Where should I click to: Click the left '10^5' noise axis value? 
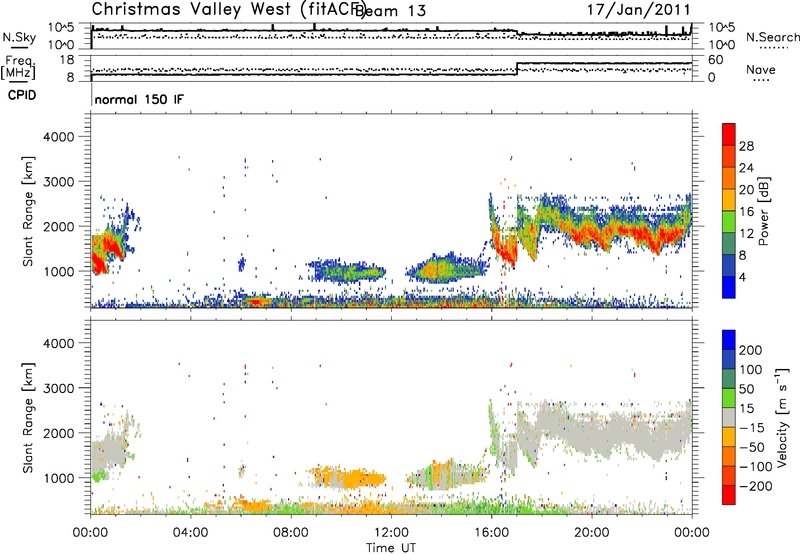click(61, 27)
